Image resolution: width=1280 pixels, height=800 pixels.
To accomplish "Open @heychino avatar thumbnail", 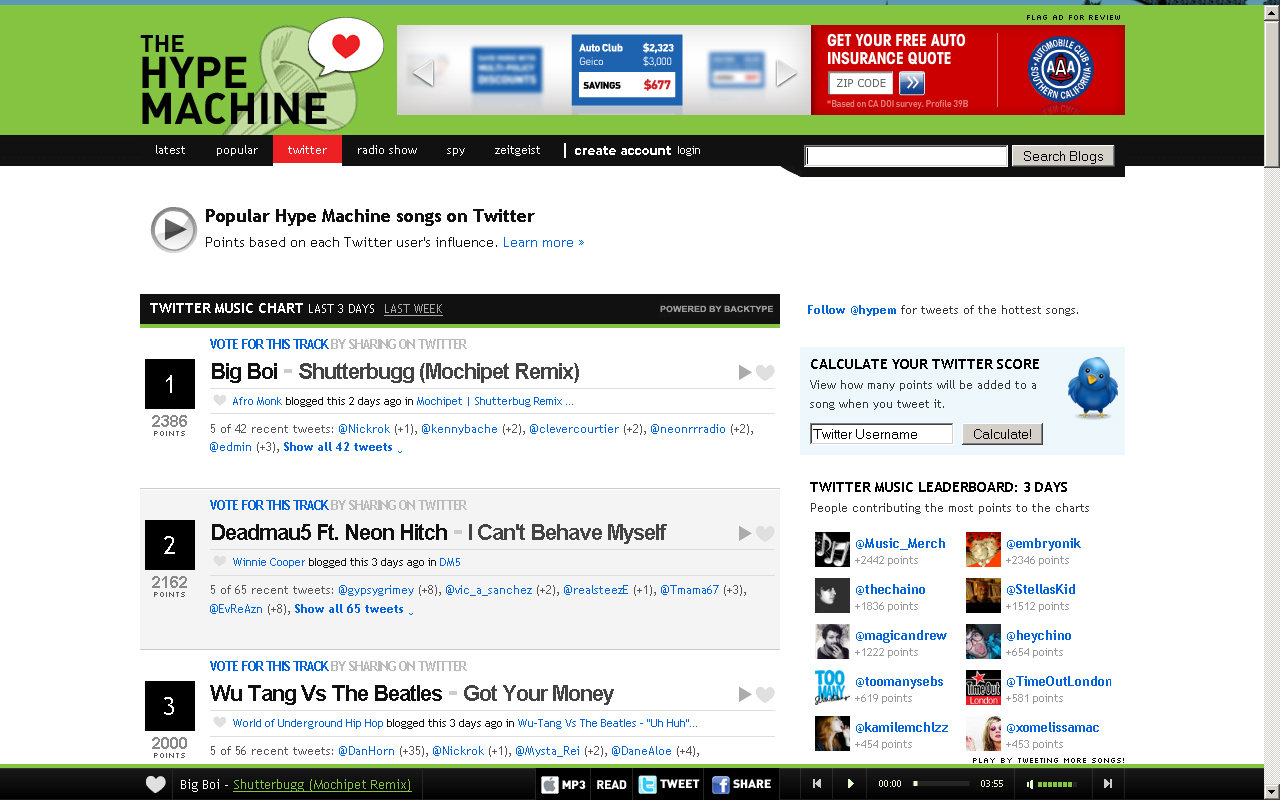I will pos(983,642).
